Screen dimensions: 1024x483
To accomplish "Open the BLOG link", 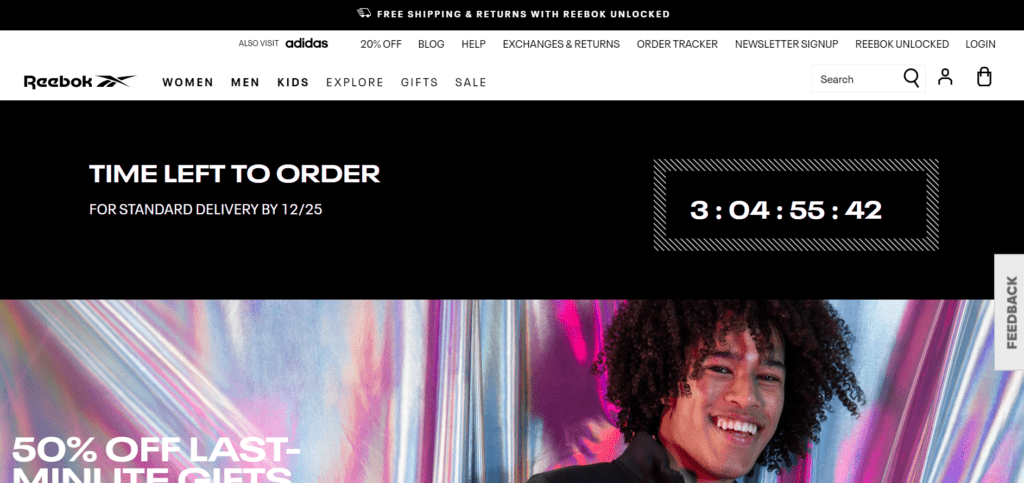I will 431,44.
